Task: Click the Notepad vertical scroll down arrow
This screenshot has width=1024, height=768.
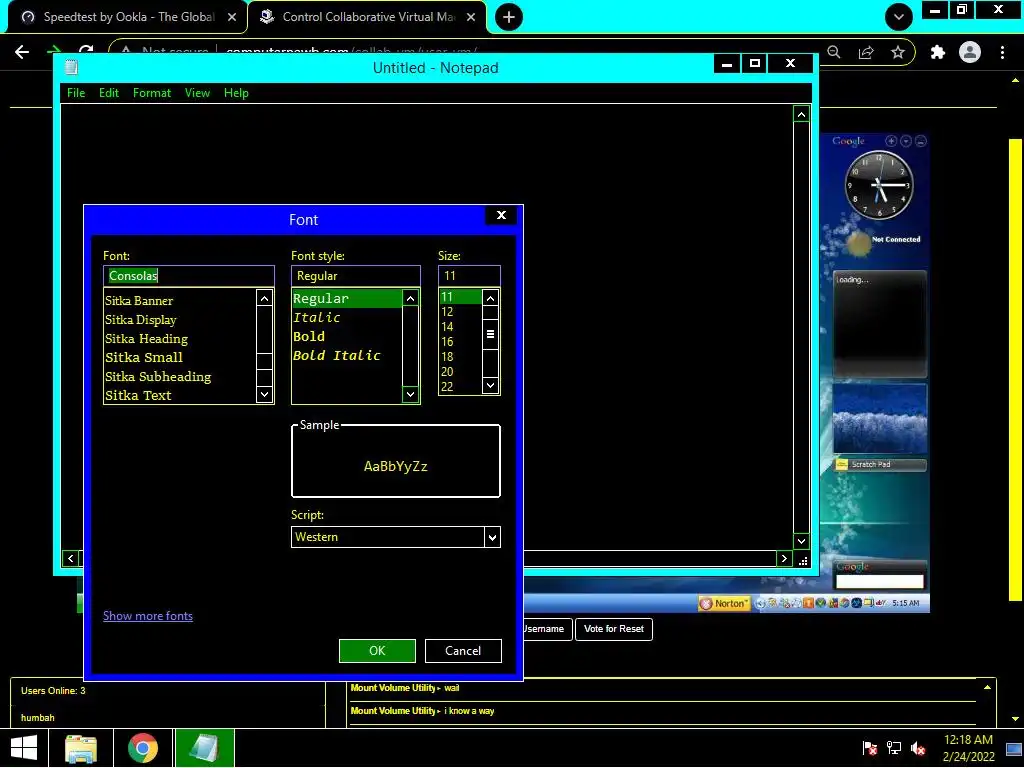Action: coord(801,541)
